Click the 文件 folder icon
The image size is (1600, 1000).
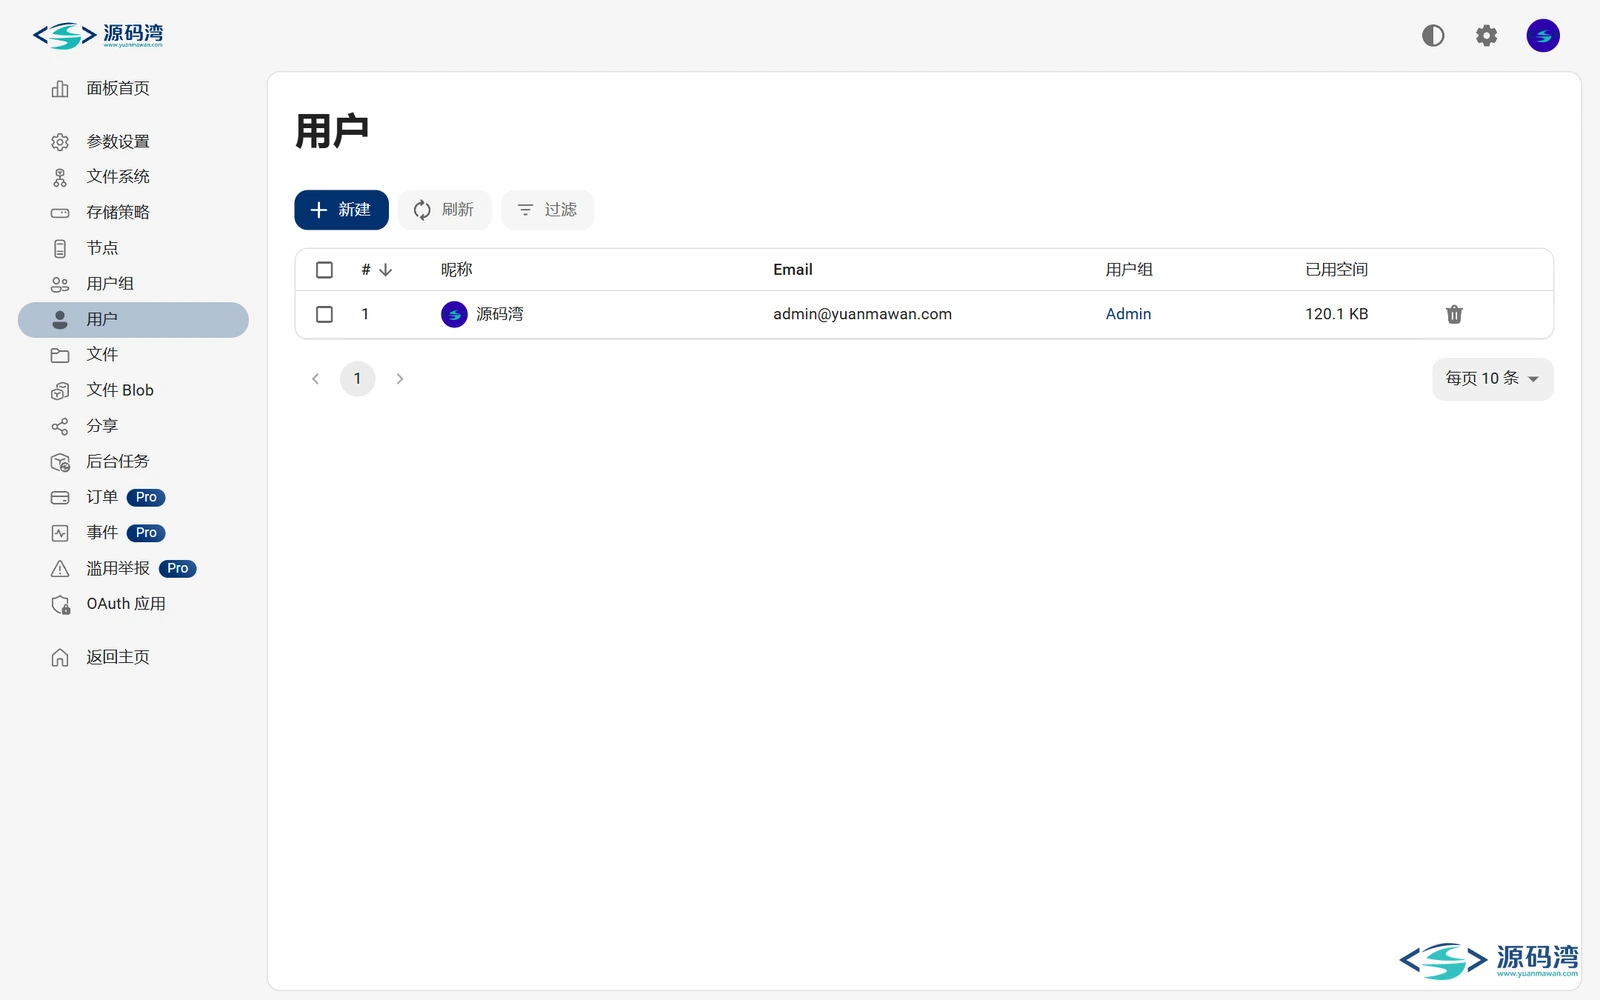click(x=60, y=355)
